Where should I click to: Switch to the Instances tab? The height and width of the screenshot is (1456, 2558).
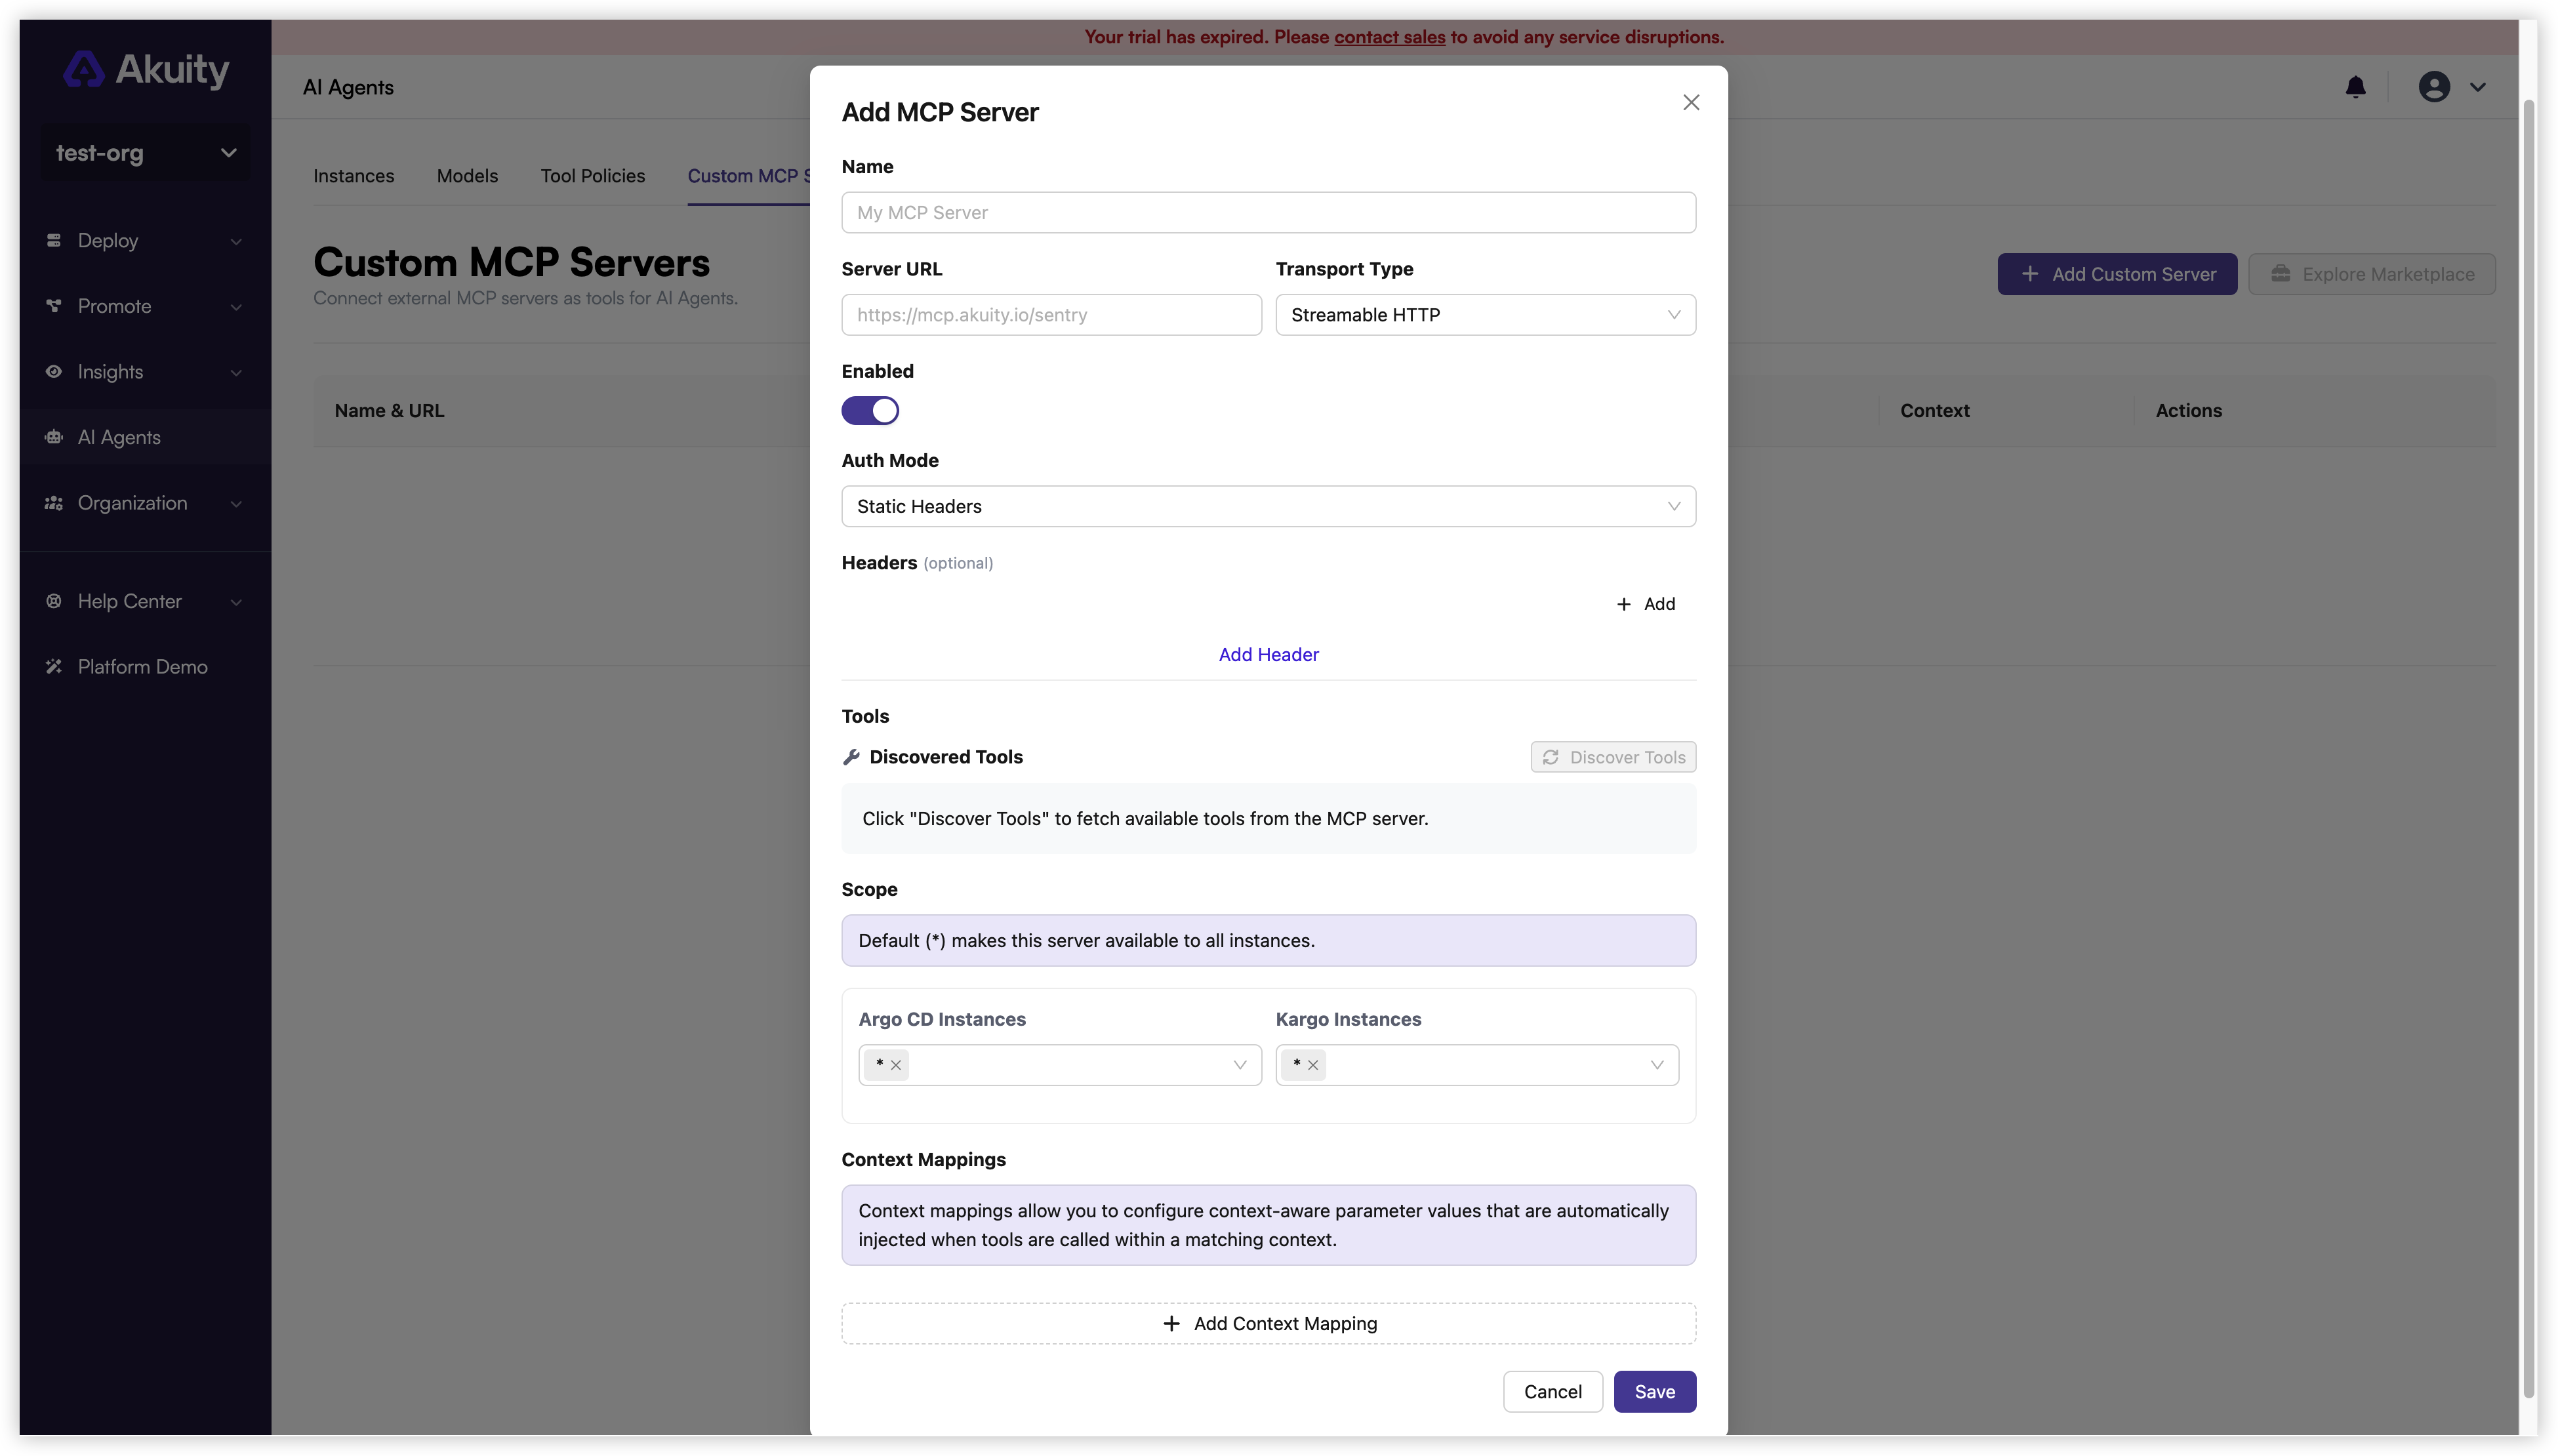point(353,176)
